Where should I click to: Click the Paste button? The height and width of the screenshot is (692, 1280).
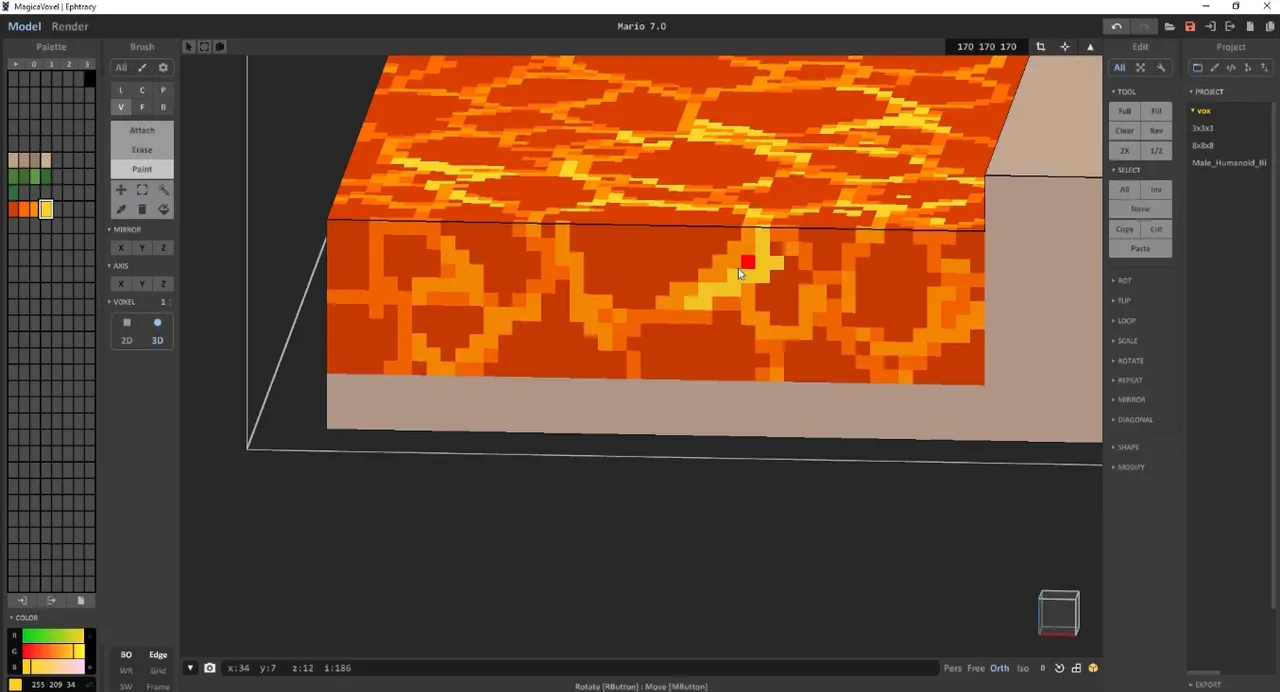[x=1140, y=248]
